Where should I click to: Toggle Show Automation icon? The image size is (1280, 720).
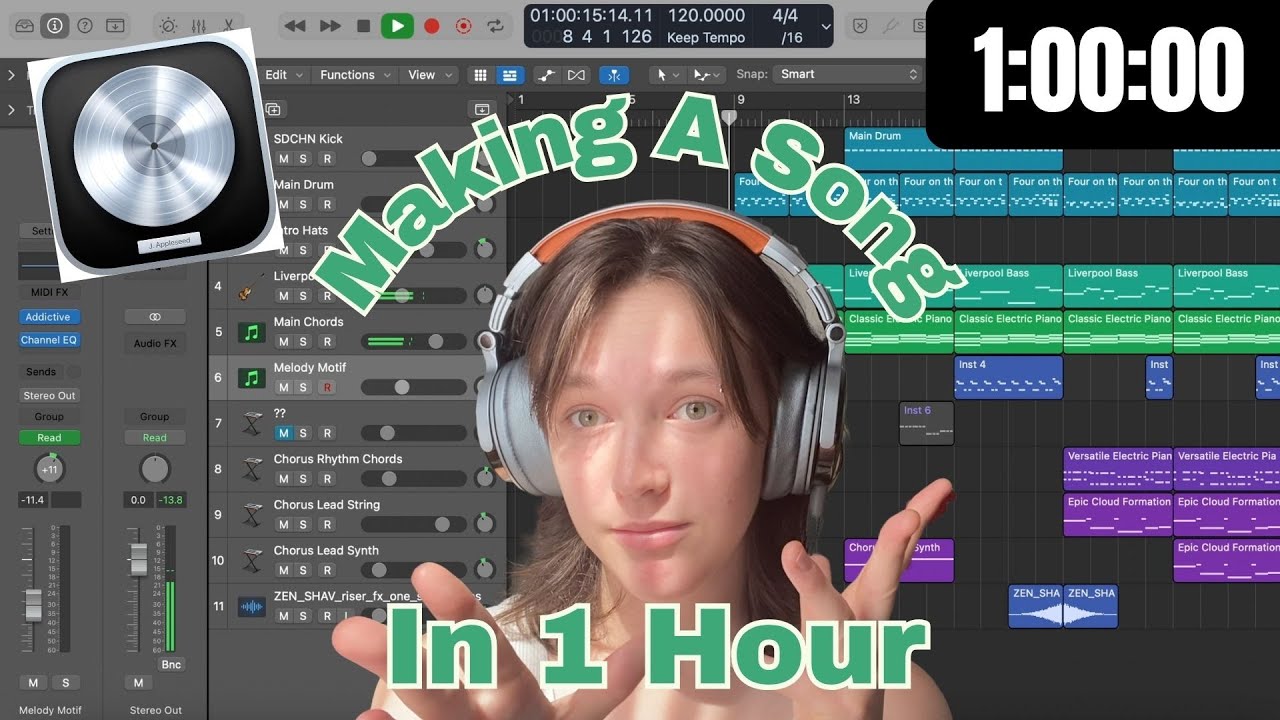(545, 75)
